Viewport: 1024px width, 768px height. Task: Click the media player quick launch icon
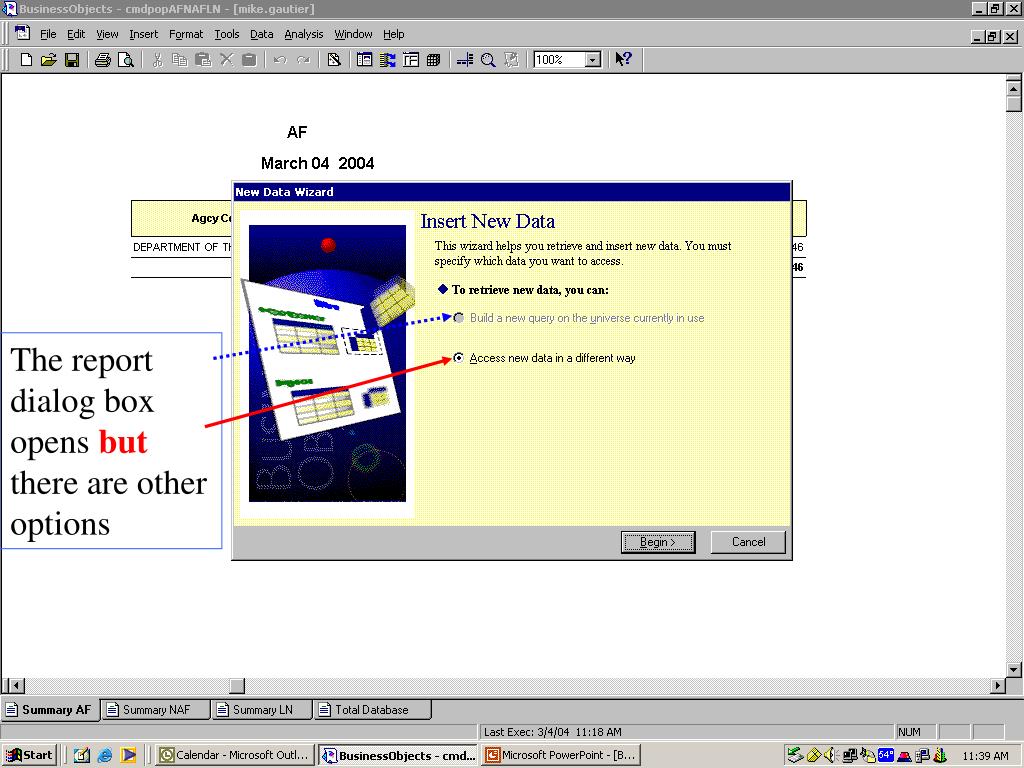pos(129,755)
